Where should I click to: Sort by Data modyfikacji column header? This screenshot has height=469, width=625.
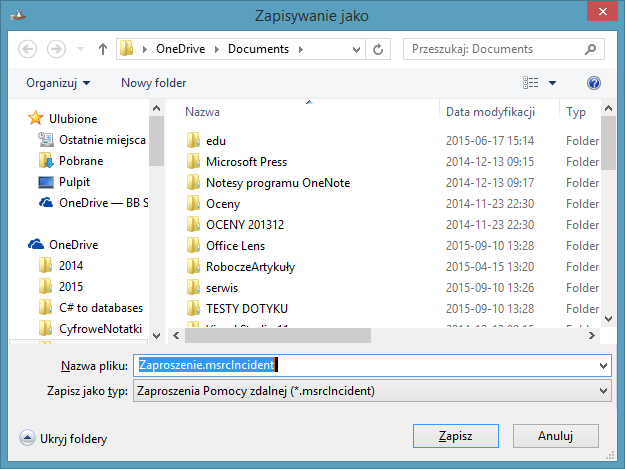click(490, 112)
